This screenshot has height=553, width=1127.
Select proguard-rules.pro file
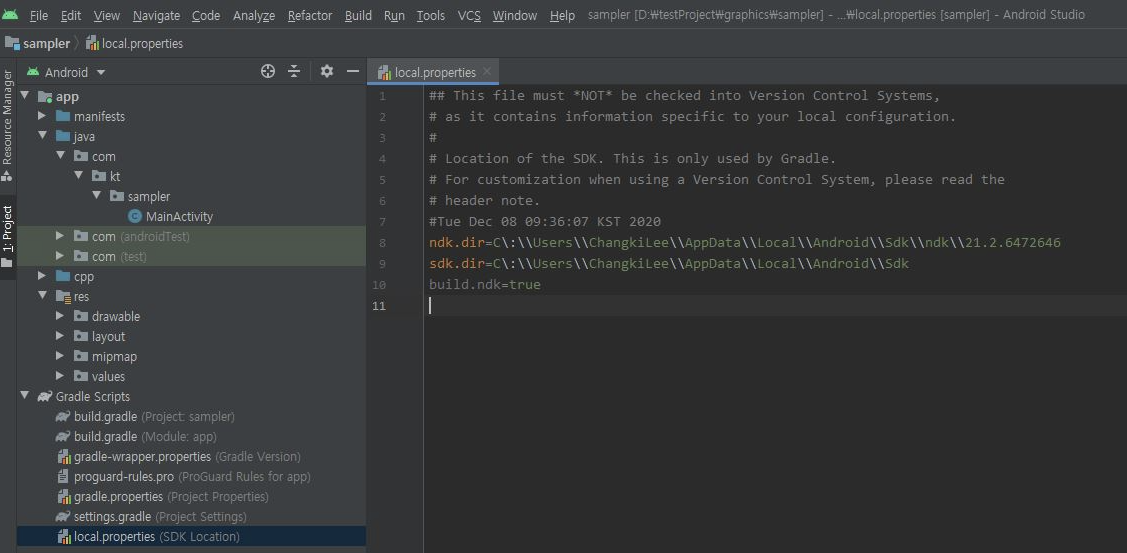tap(183, 477)
